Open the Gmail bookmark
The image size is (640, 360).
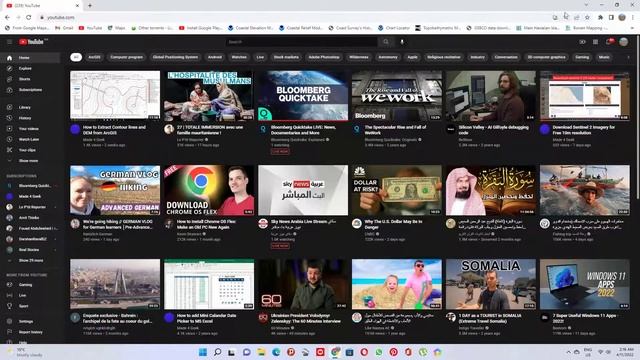coord(64,28)
